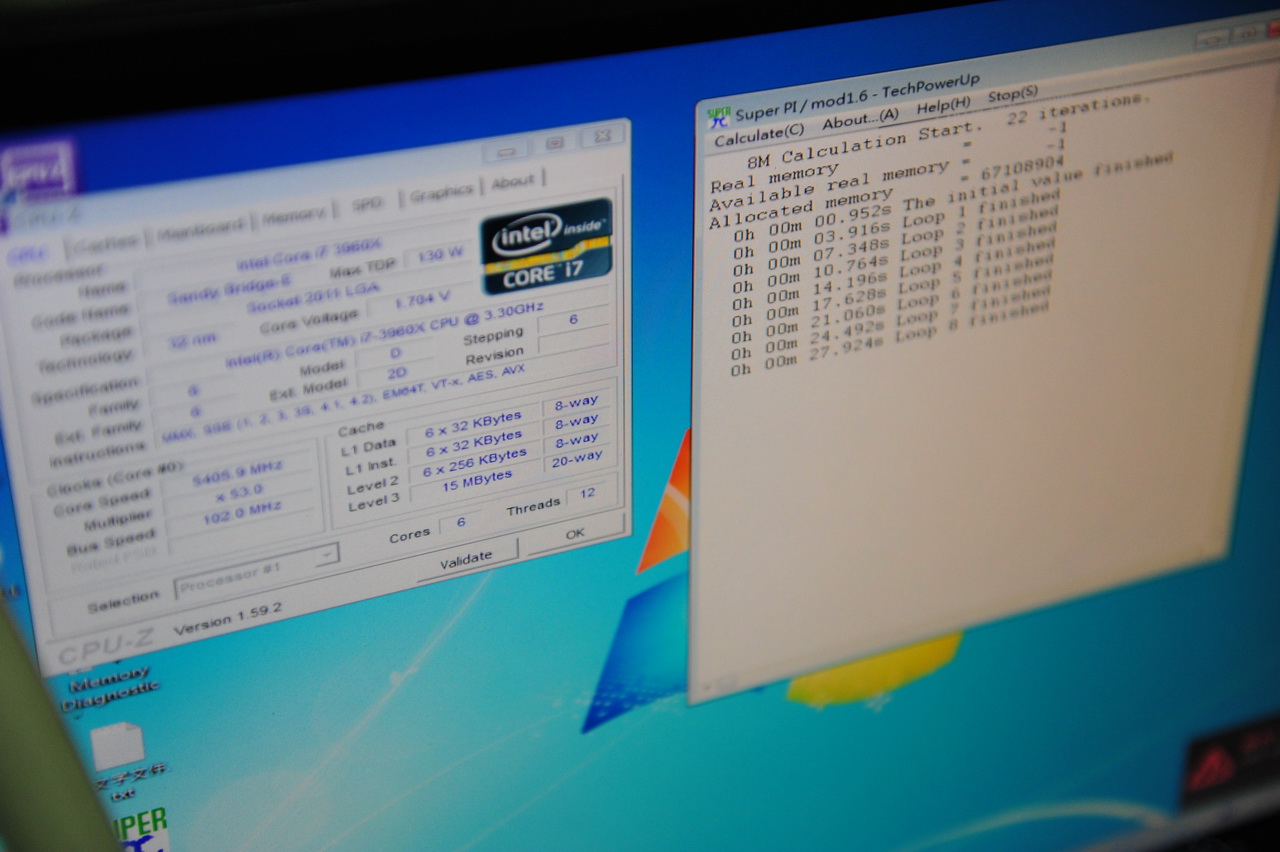The width and height of the screenshot is (1280, 852).
Task: Click the OK button in CPU-Z
Action: 574,535
